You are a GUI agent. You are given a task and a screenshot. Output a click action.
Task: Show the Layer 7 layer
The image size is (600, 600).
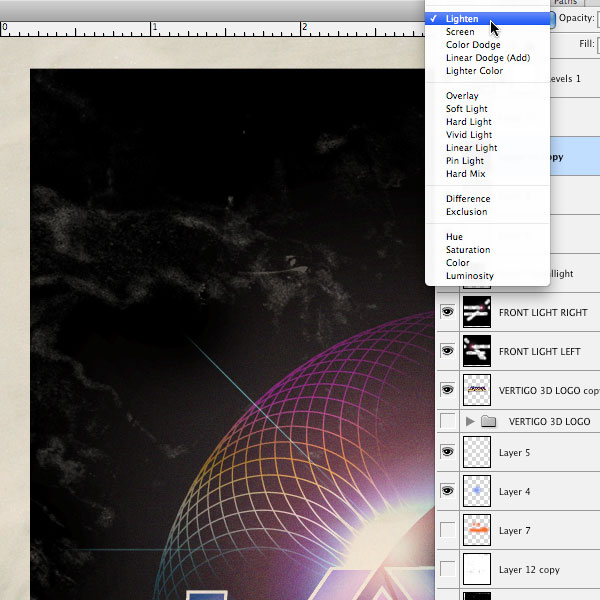(x=447, y=529)
